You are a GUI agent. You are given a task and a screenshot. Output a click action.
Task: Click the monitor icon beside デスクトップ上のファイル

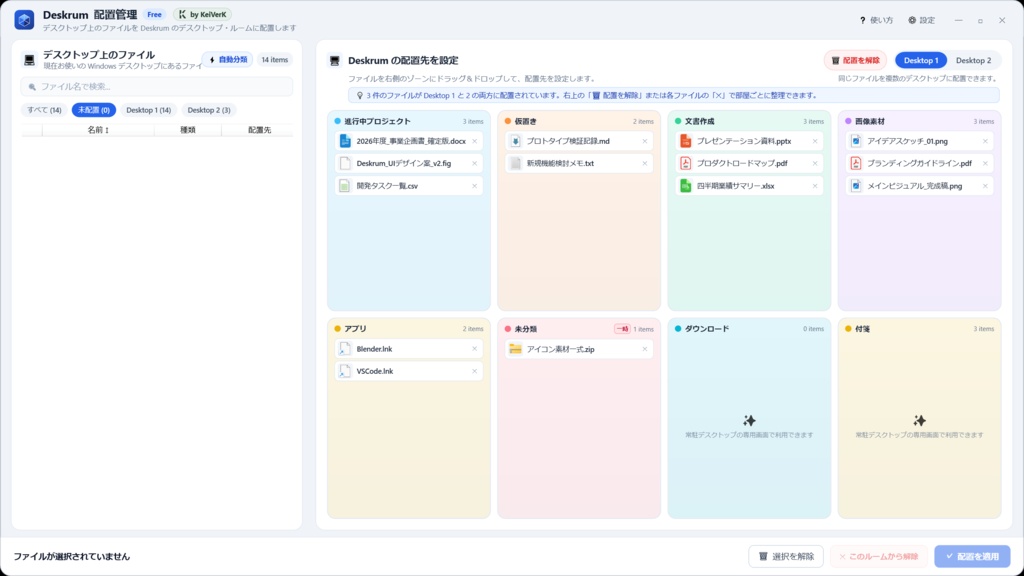pyautogui.click(x=29, y=60)
